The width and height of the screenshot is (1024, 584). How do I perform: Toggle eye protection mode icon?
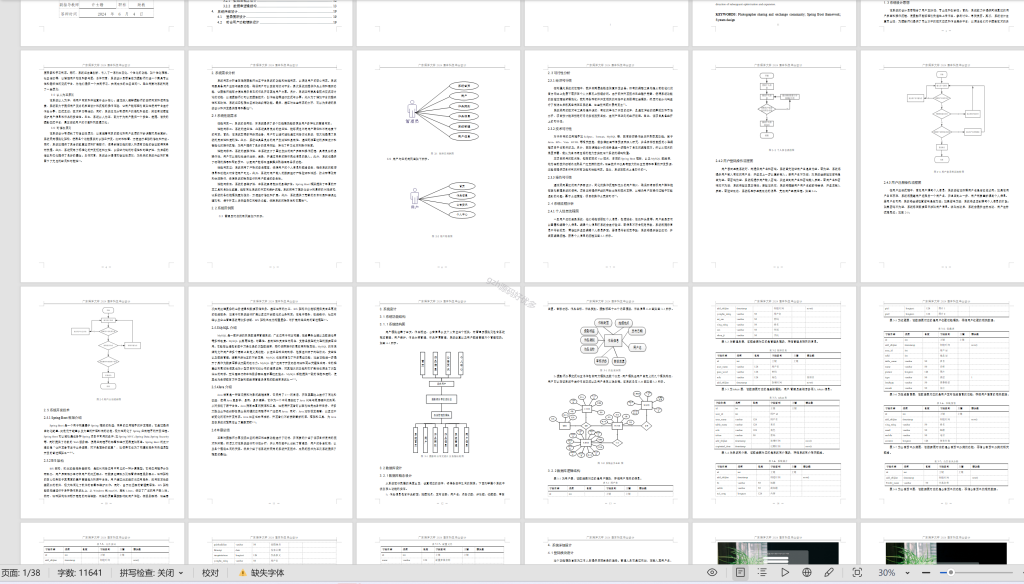[x=712, y=572]
